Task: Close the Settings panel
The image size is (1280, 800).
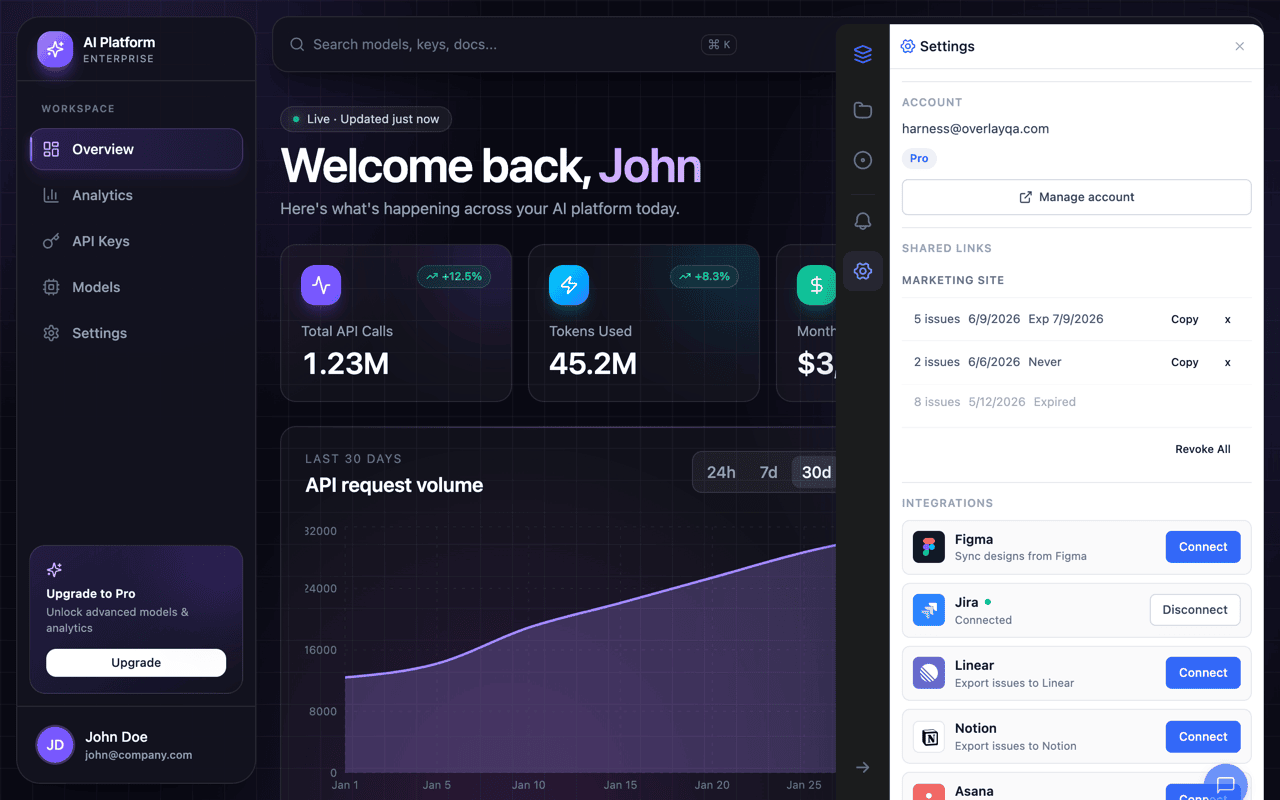Action: (x=1240, y=46)
